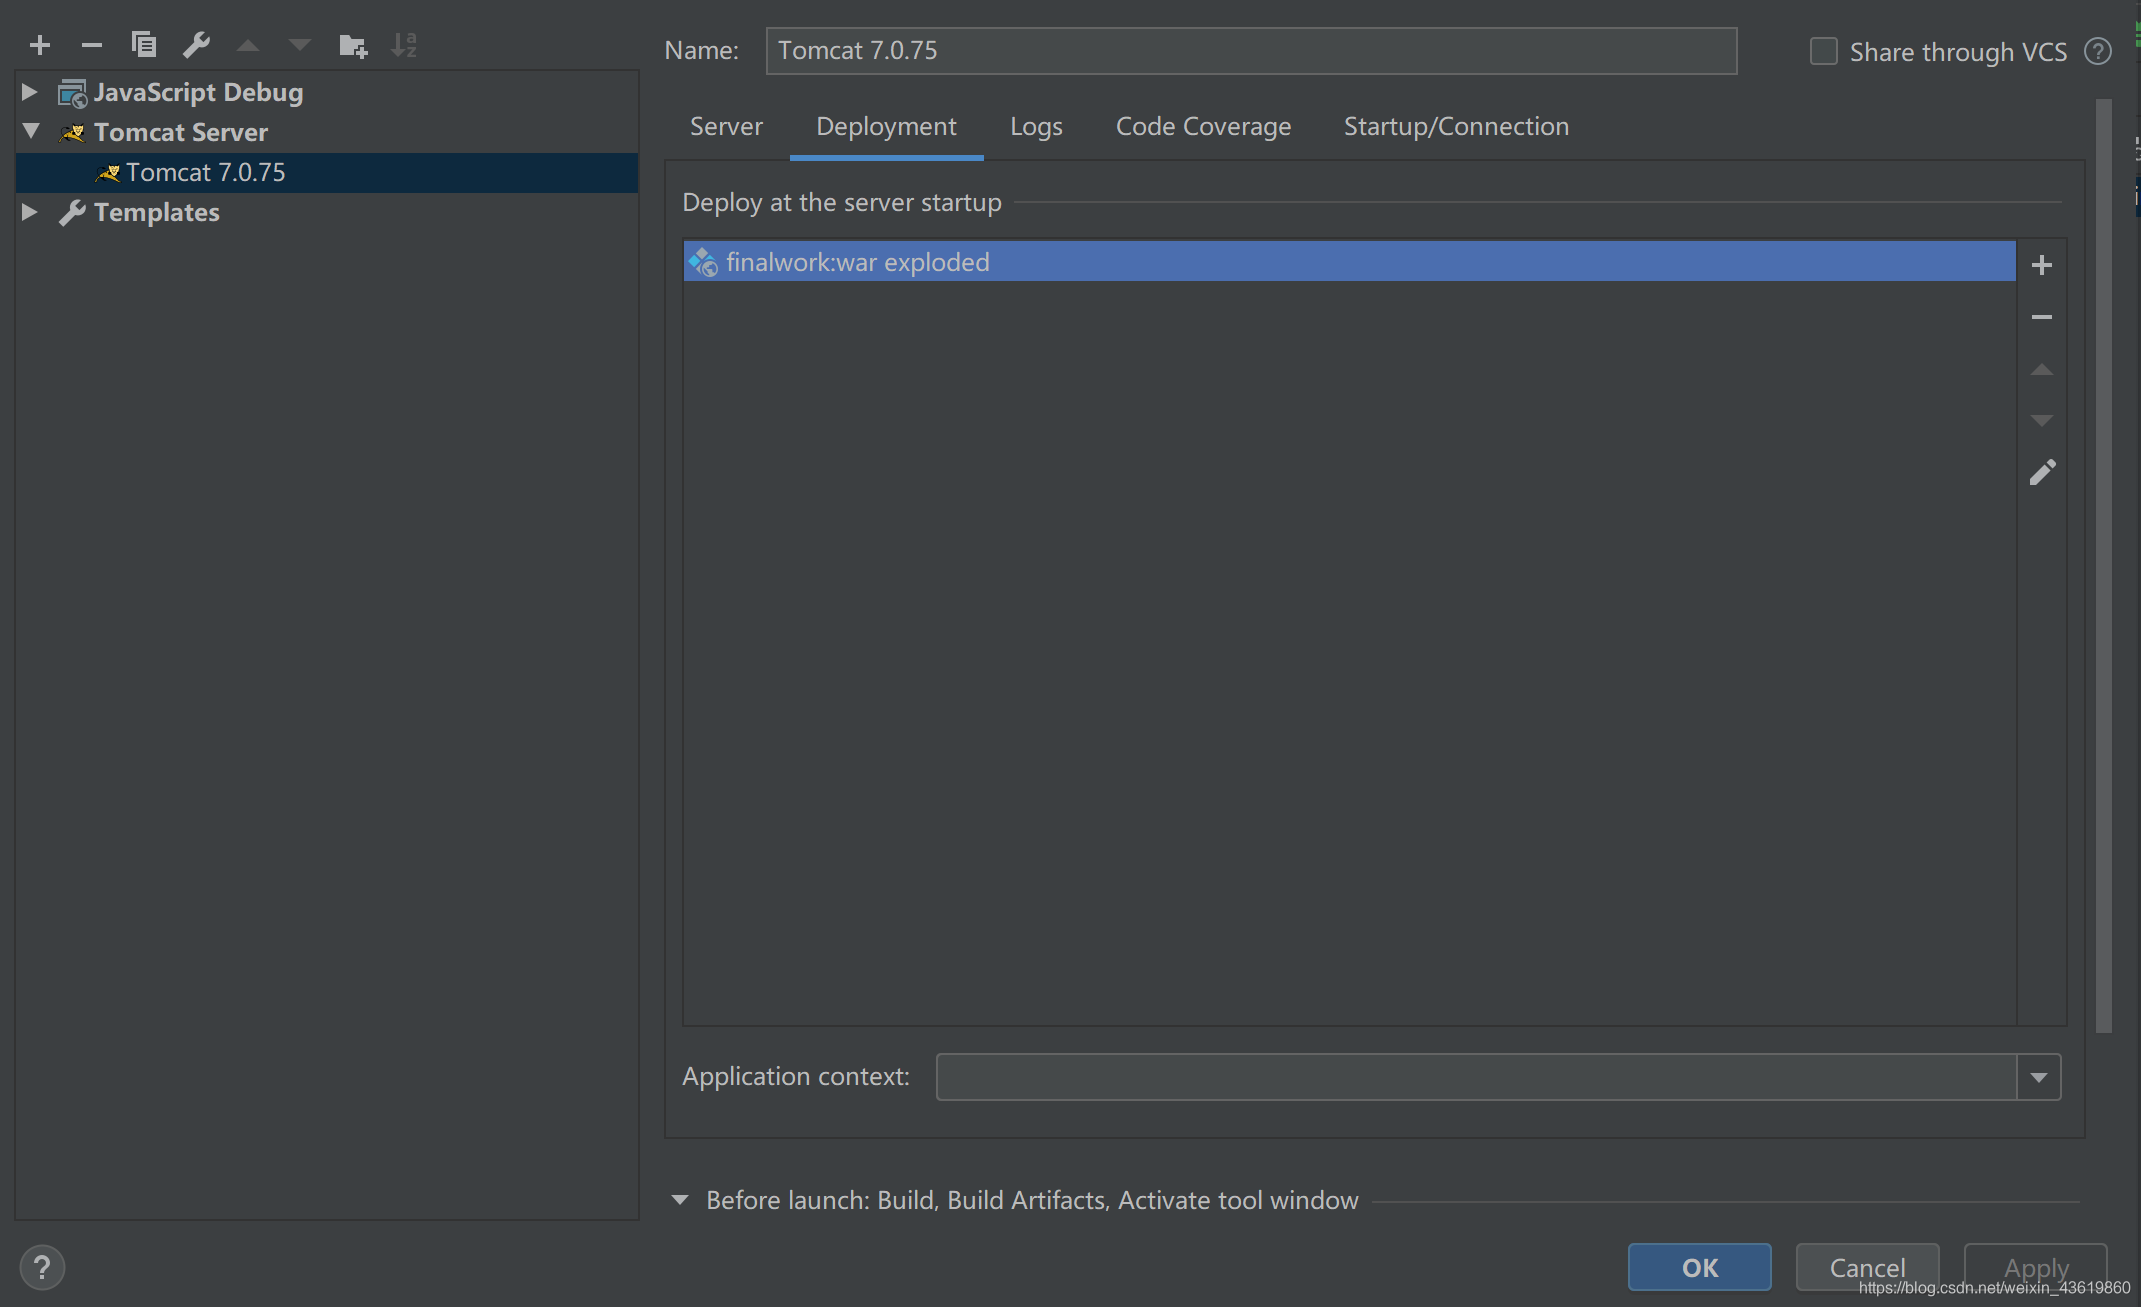Sort configurations alphabetically
The height and width of the screenshot is (1307, 2141).
pos(404,45)
